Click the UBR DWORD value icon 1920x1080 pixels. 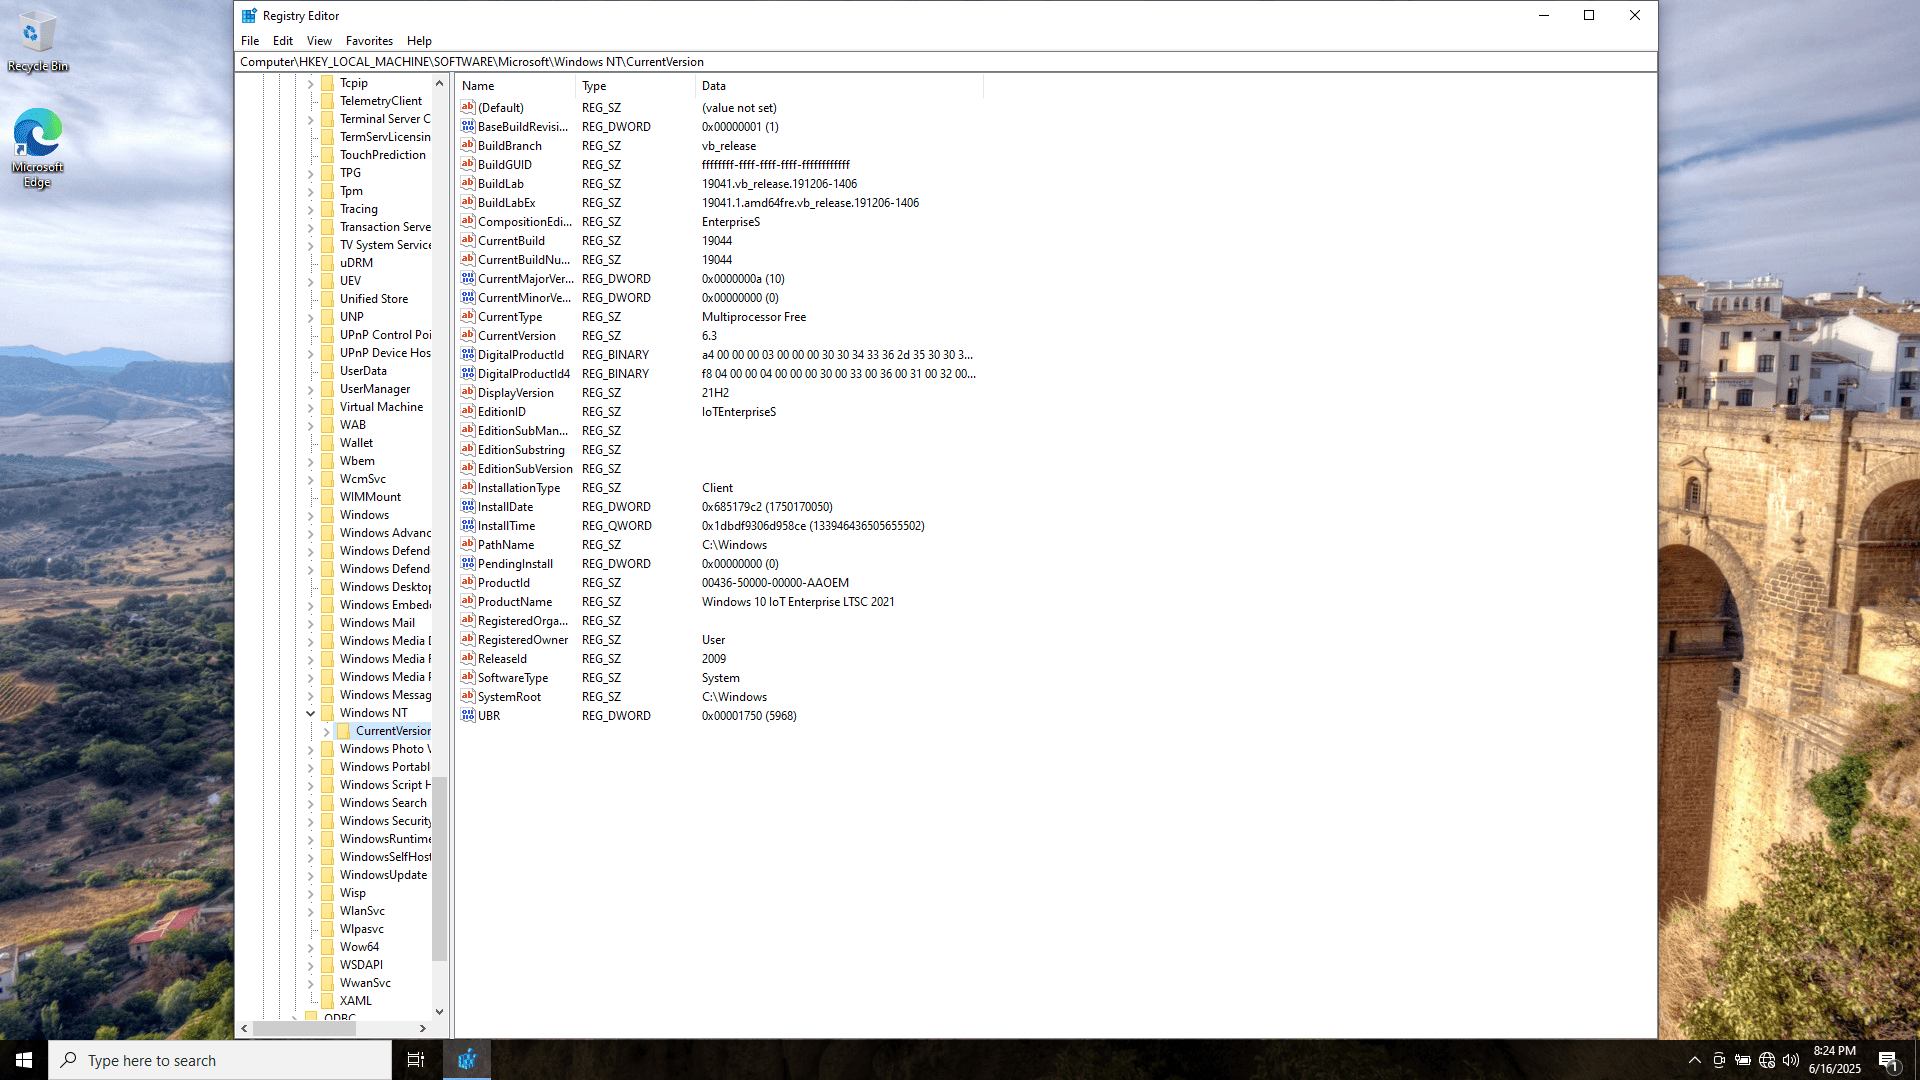[x=467, y=716]
